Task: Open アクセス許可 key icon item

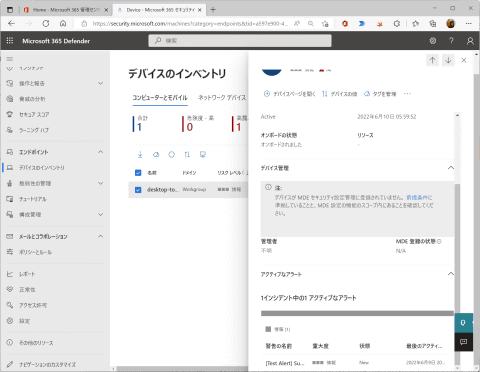Action: 33,305
